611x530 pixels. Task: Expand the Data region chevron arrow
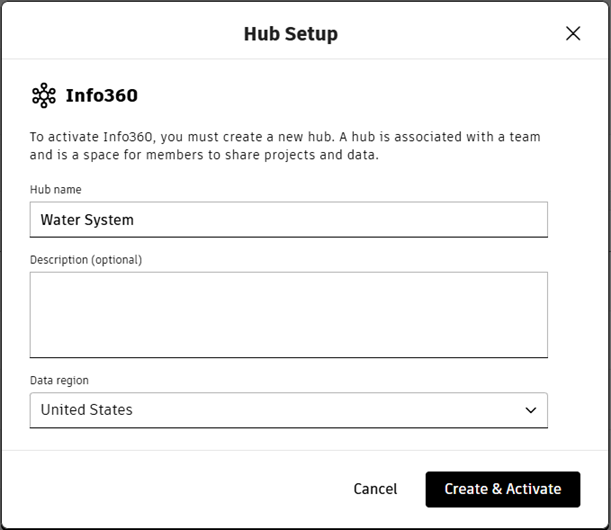(531, 410)
